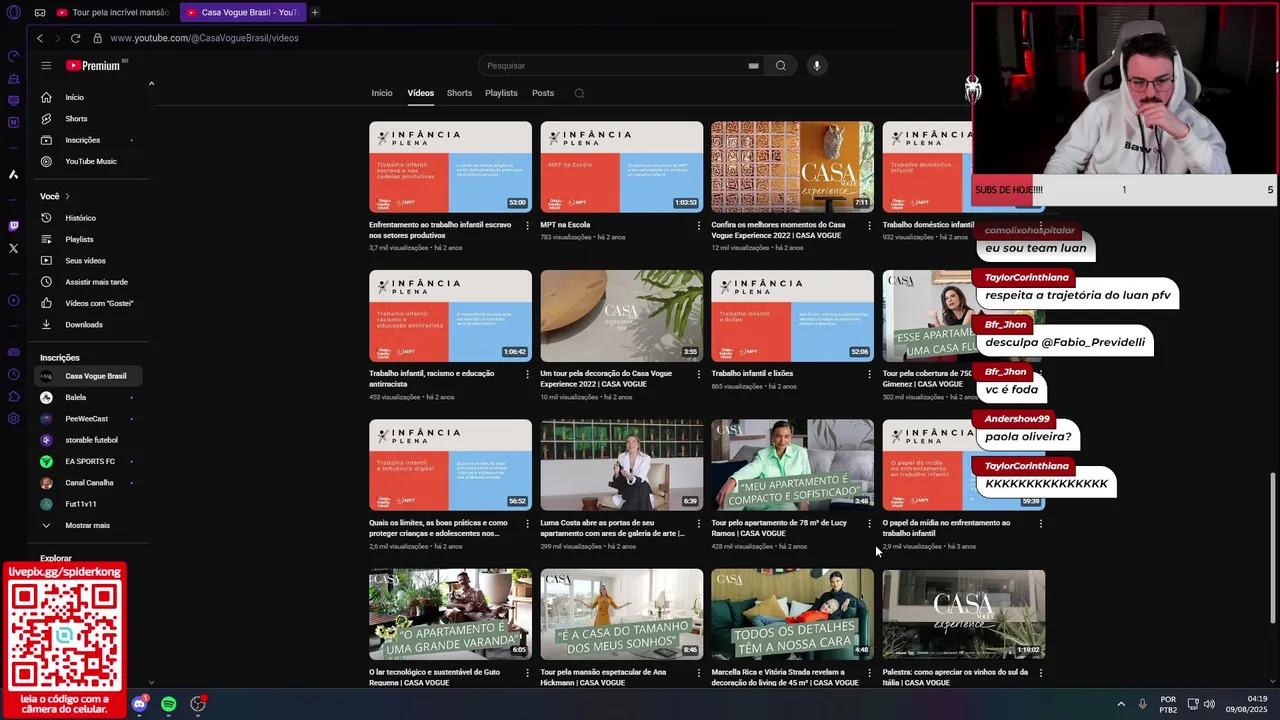Open Baleia subscription channel
Image resolution: width=1280 pixels, height=720 pixels.
pyautogui.click(x=90, y=397)
